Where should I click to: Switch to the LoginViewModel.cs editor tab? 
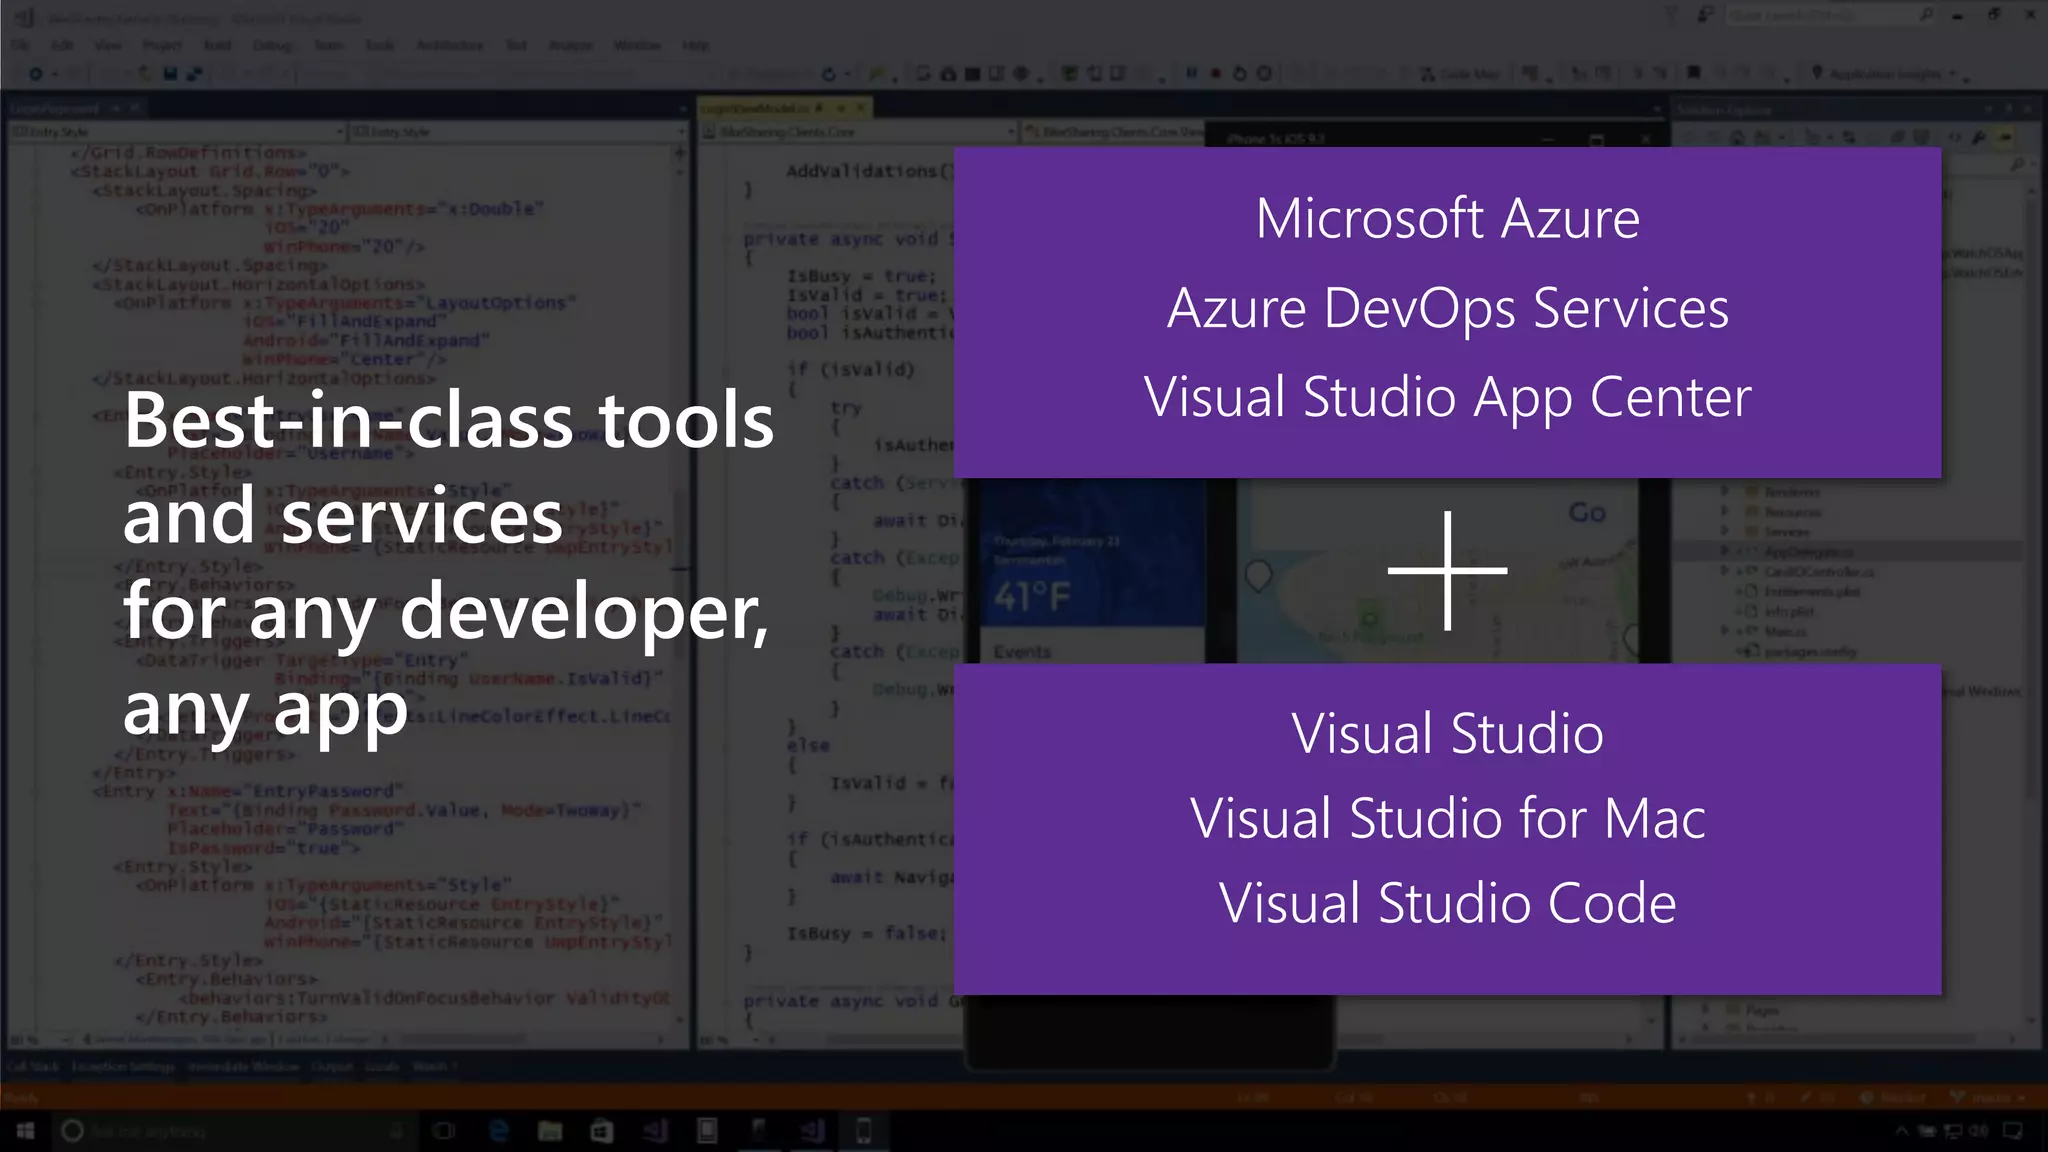tap(785, 108)
